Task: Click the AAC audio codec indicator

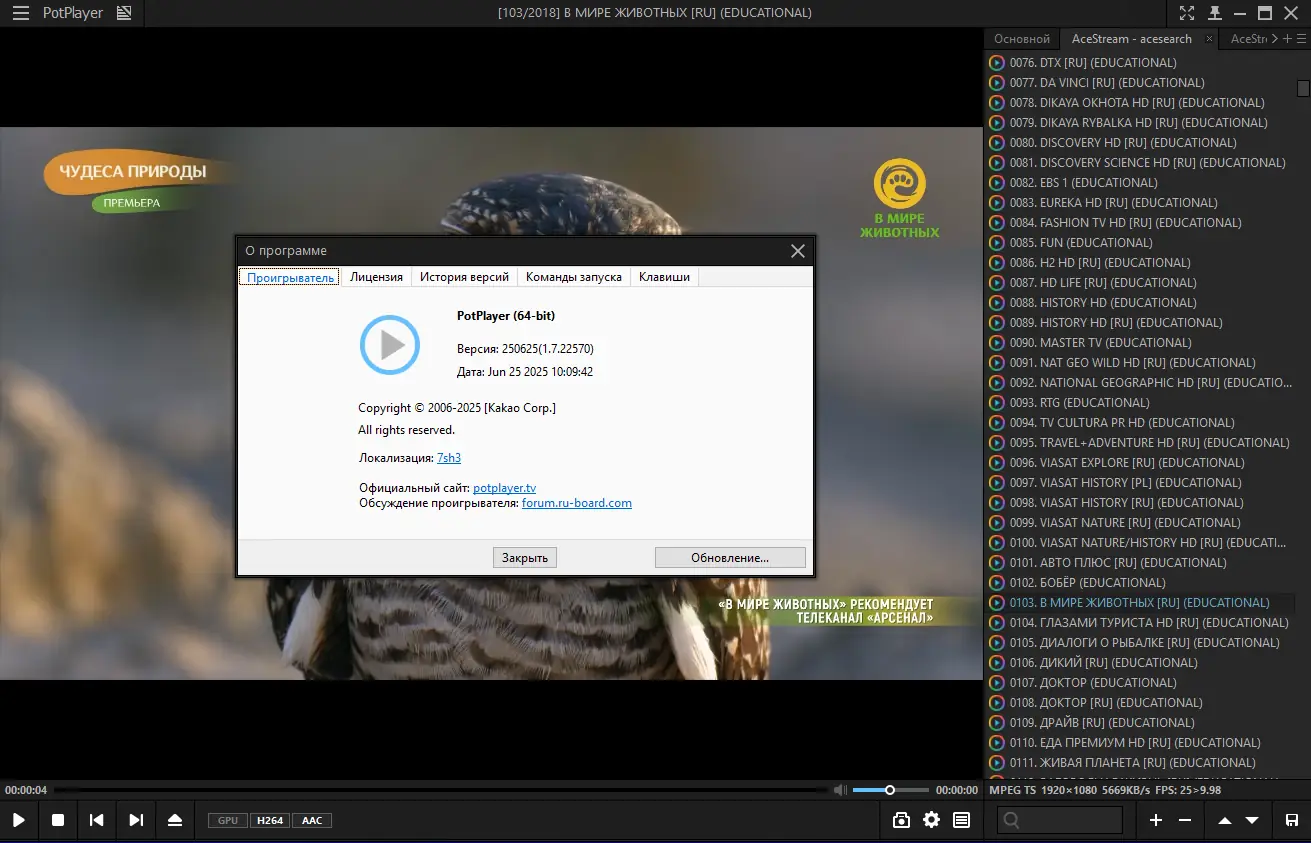Action: pos(312,820)
